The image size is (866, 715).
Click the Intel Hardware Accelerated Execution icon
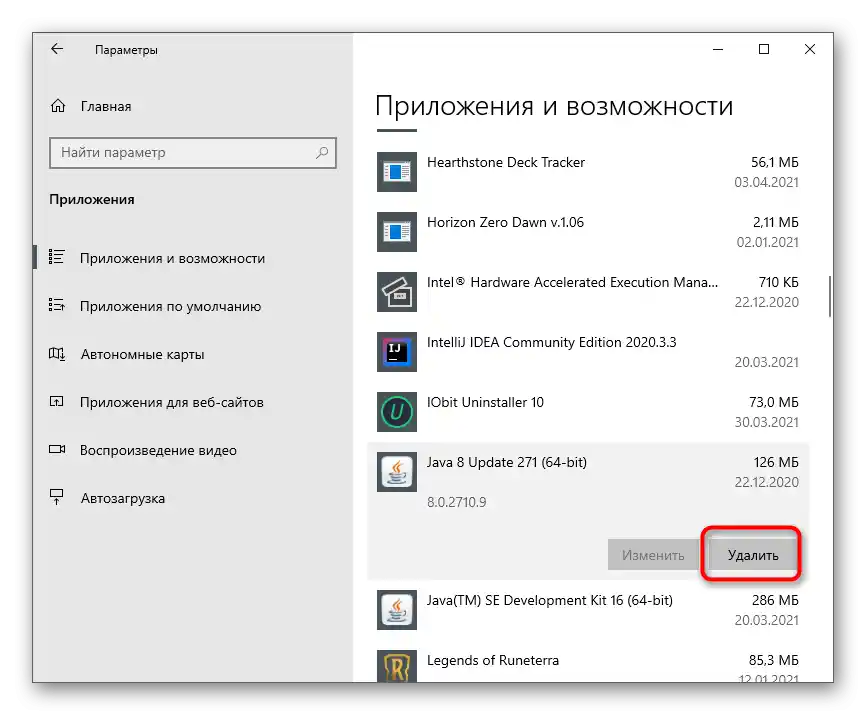click(397, 292)
